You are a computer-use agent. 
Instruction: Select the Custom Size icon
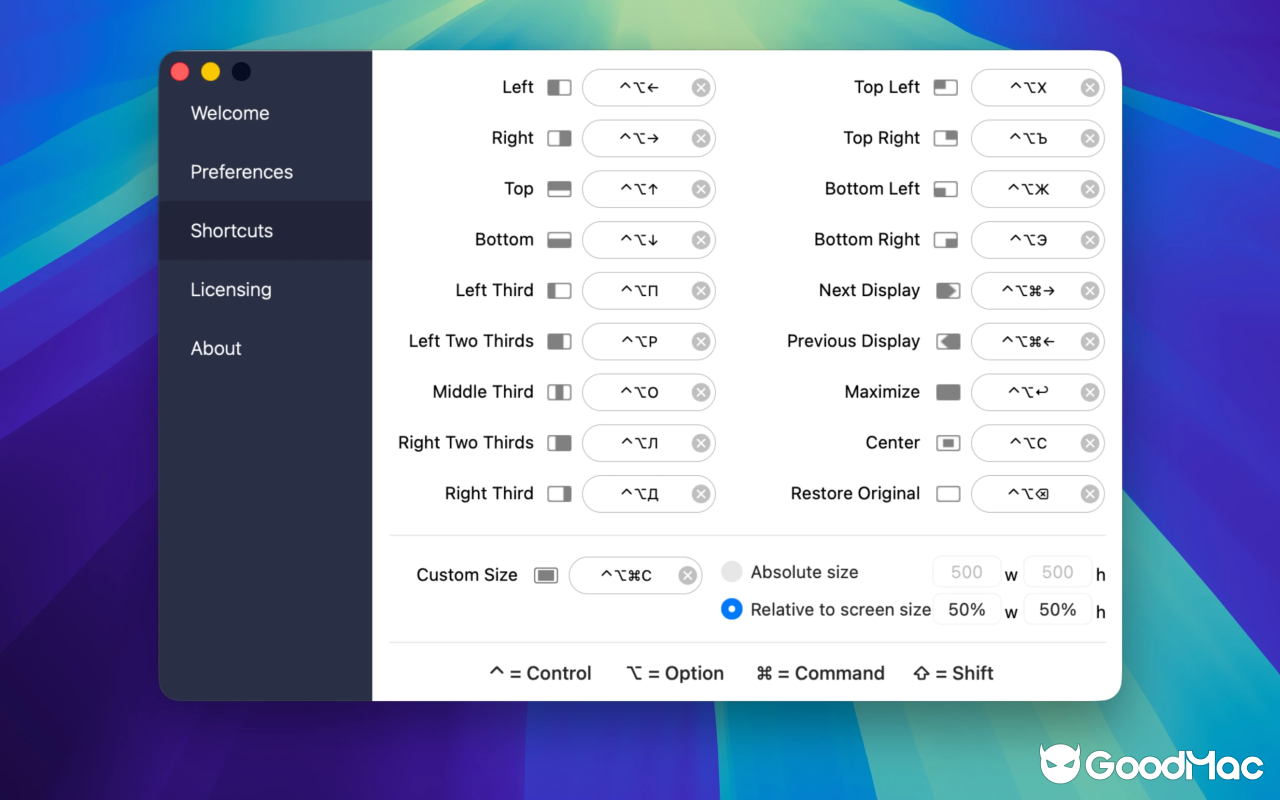point(547,574)
